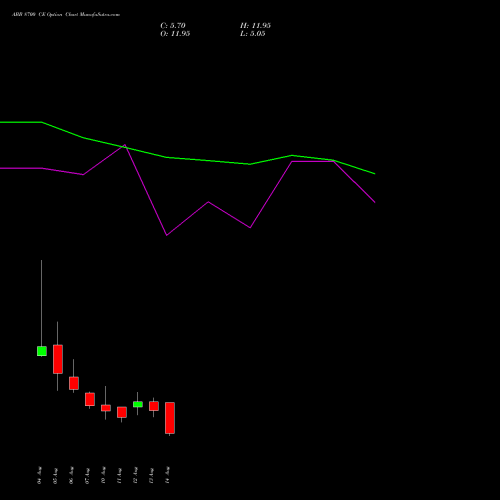Click the purple indicator line's lowest trough

pyautogui.click(x=167, y=235)
